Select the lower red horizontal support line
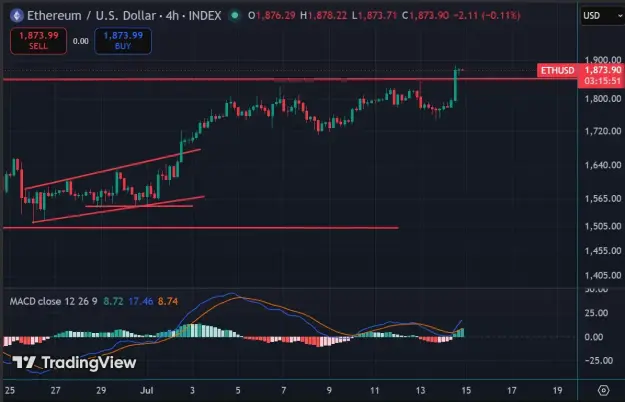The image size is (625, 402). click(201, 228)
